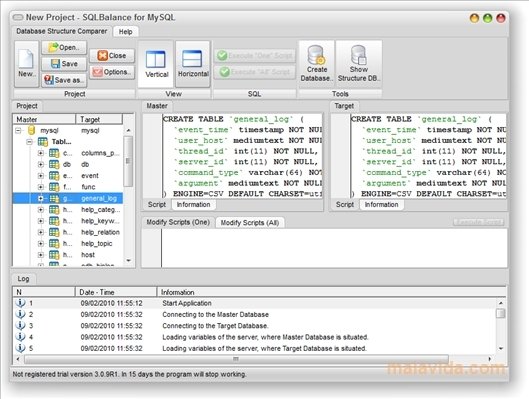Click the Execute 'All' Script button
Screen dimensions: 529x399
coord(255,72)
